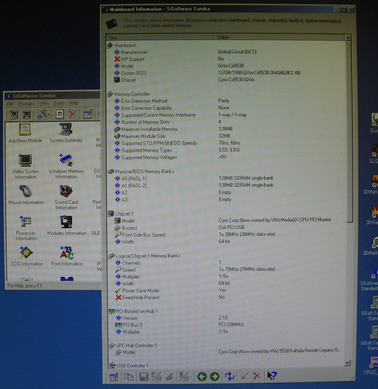Open the Tools menu in Sandra

point(59,104)
